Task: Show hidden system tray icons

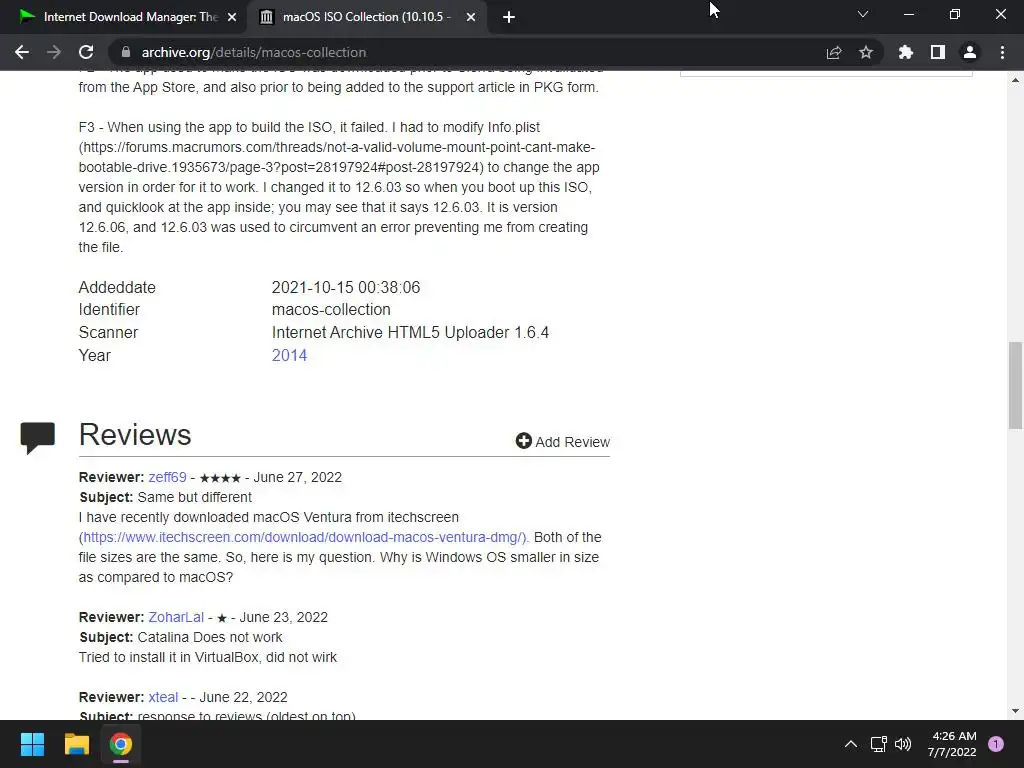Action: (x=851, y=744)
